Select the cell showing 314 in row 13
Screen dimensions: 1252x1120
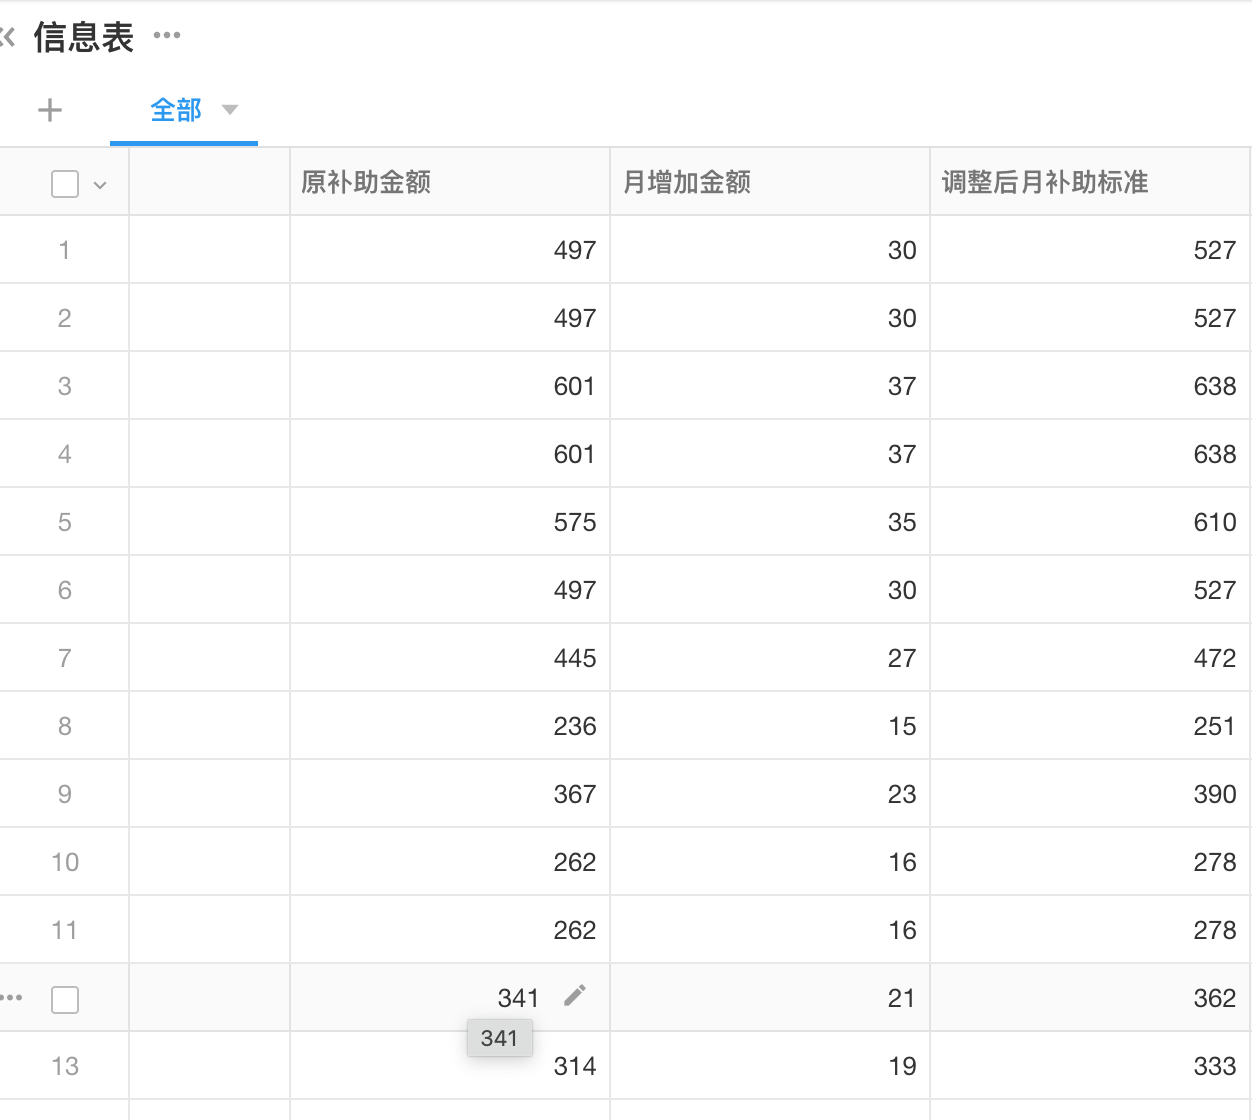[x=449, y=1065]
